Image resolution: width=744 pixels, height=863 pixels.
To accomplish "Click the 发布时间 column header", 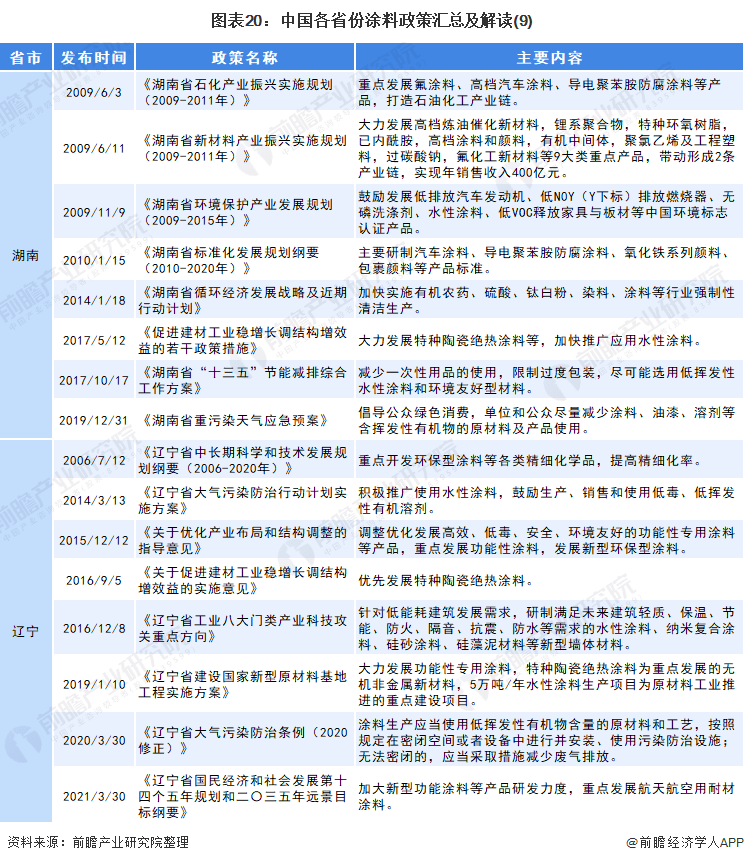I will click(x=94, y=57).
